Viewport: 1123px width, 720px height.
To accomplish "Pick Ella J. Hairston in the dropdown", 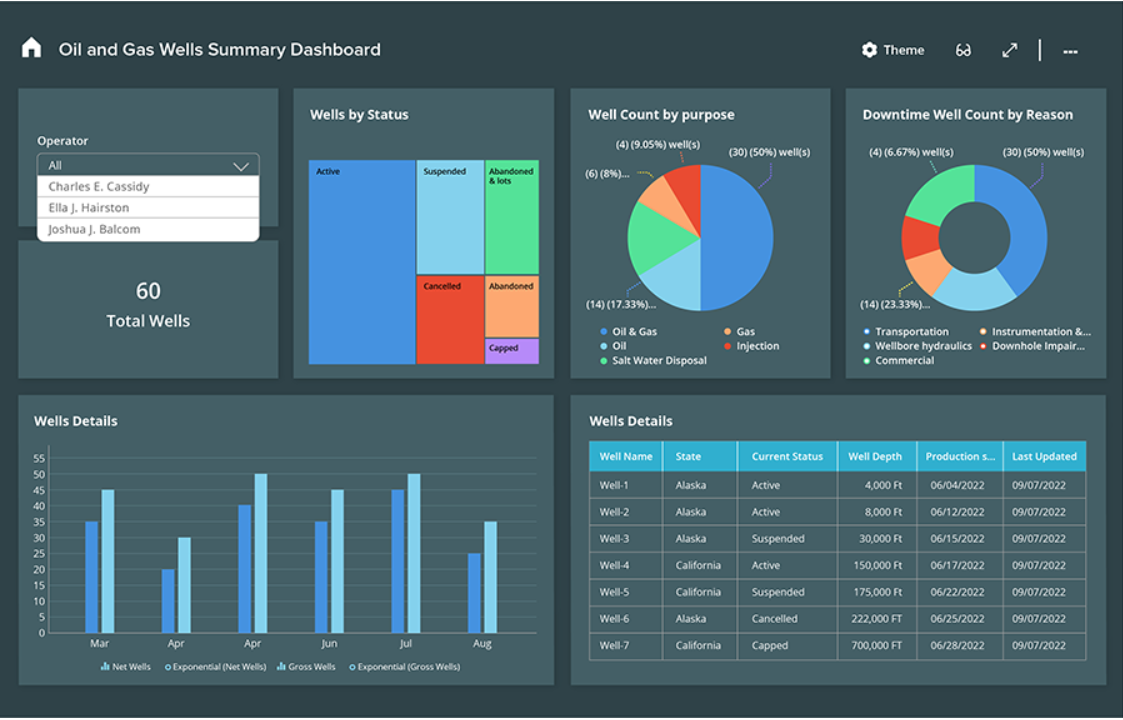I will tap(89, 208).
